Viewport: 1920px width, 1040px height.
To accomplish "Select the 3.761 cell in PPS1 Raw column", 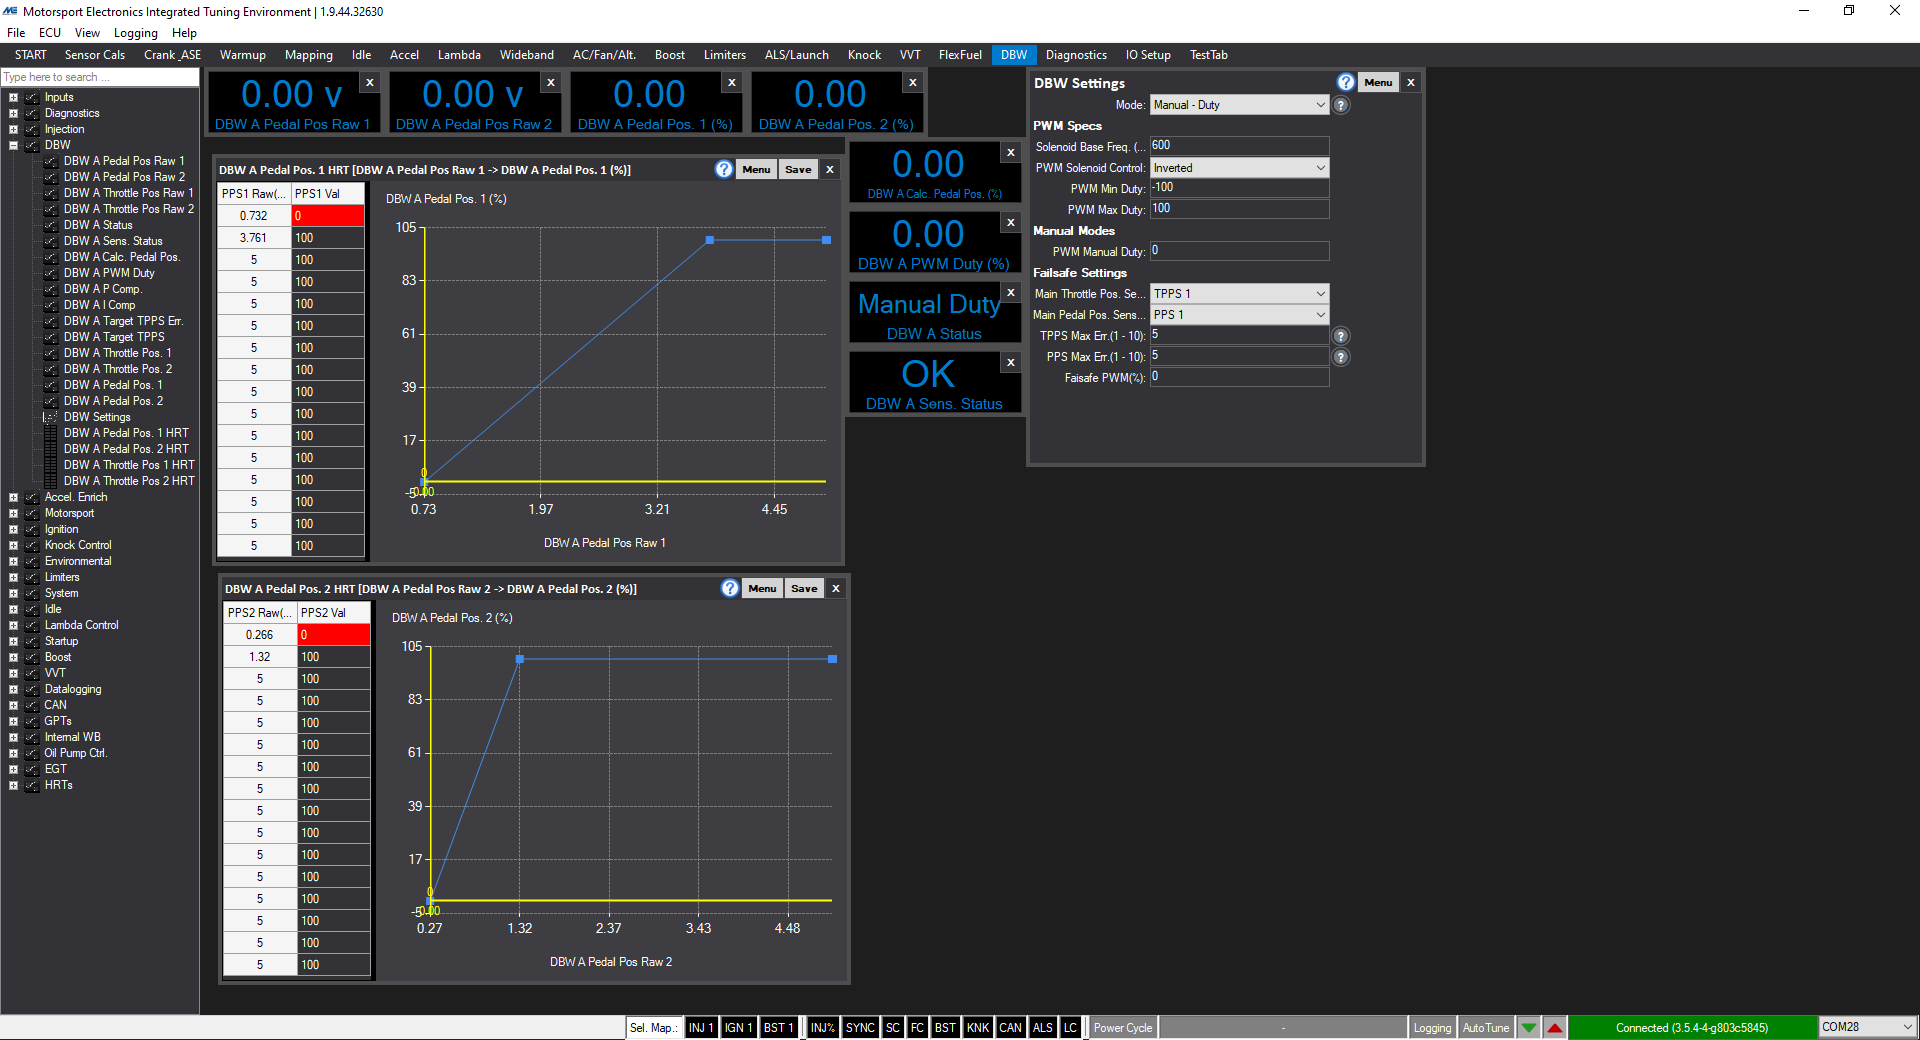I will pyautogui.click(x=254, y=238).
